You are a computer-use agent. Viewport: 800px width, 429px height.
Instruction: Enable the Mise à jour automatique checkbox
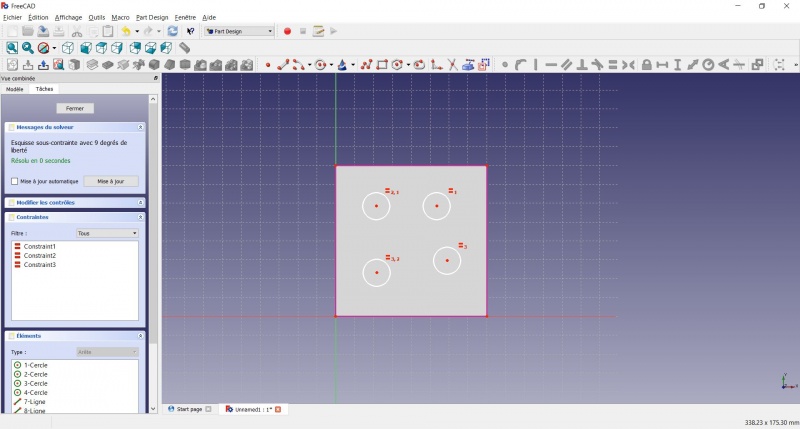[x=14, y=181]
